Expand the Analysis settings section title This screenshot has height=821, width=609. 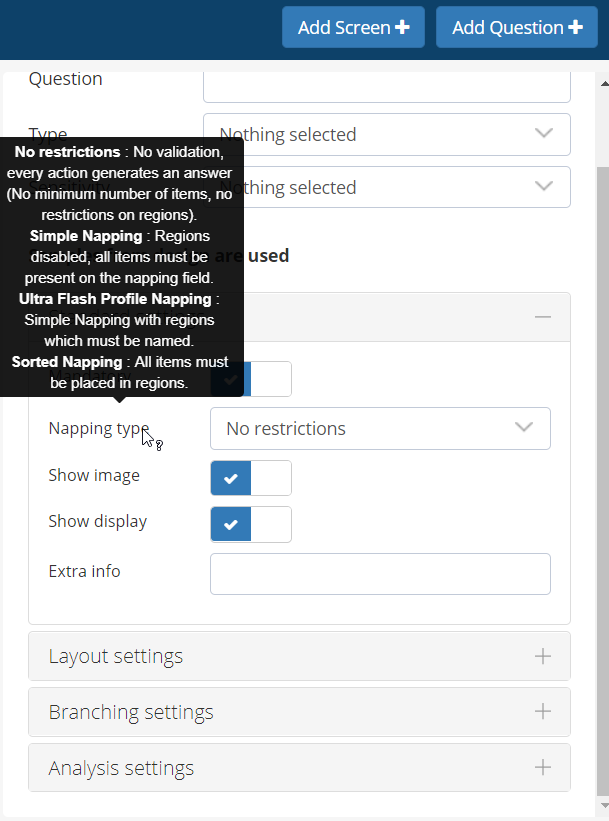(121, 769)
